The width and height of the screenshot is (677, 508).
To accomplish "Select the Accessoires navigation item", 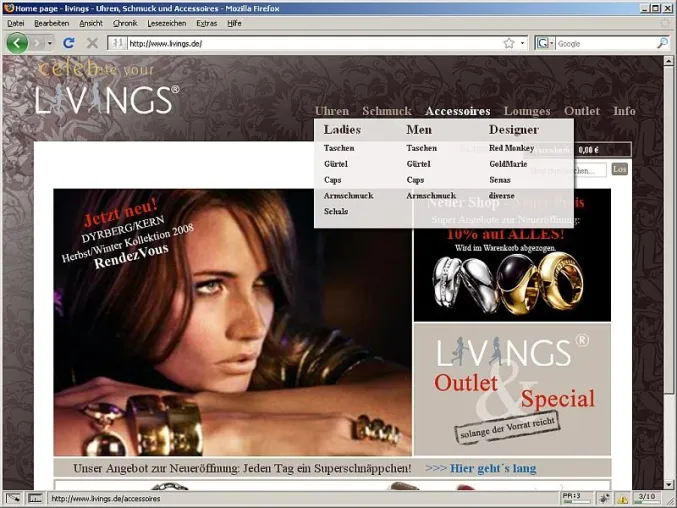I will click(x=458, y=111).
